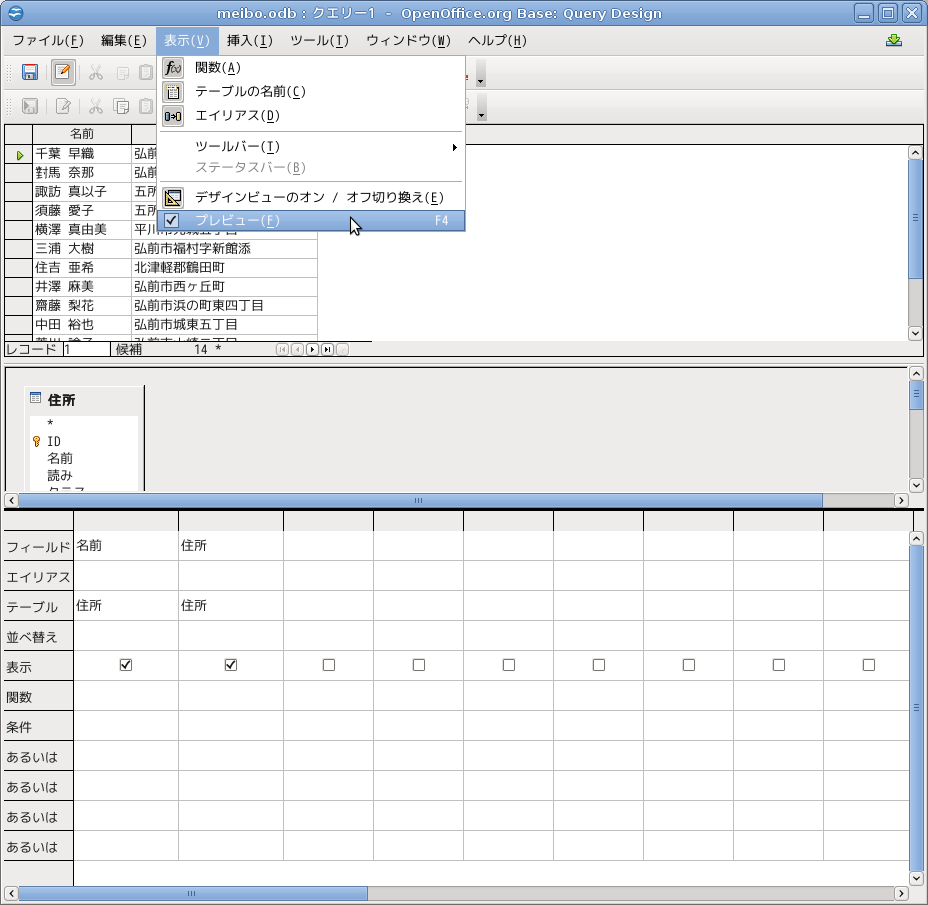Click the record number input field

pos(85,349)
